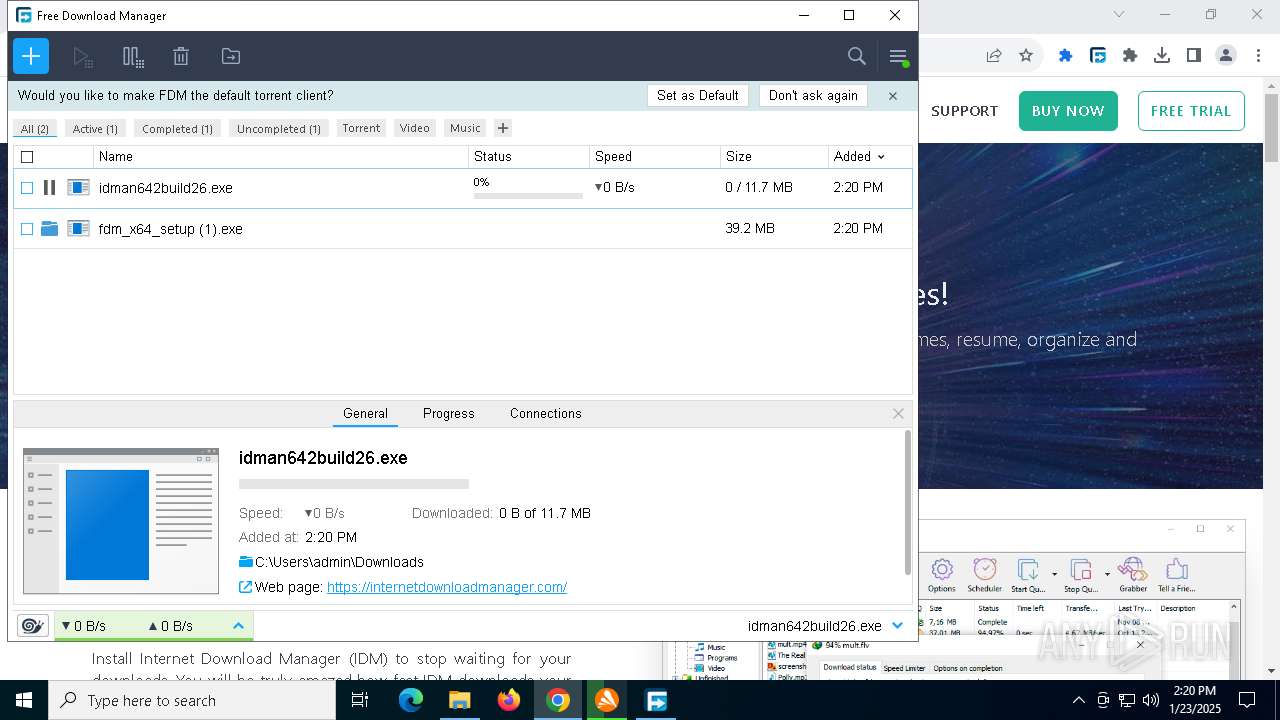Sort downloads by Size column
The height and width of the screenshot is (720, 1280).
[774, 157]
